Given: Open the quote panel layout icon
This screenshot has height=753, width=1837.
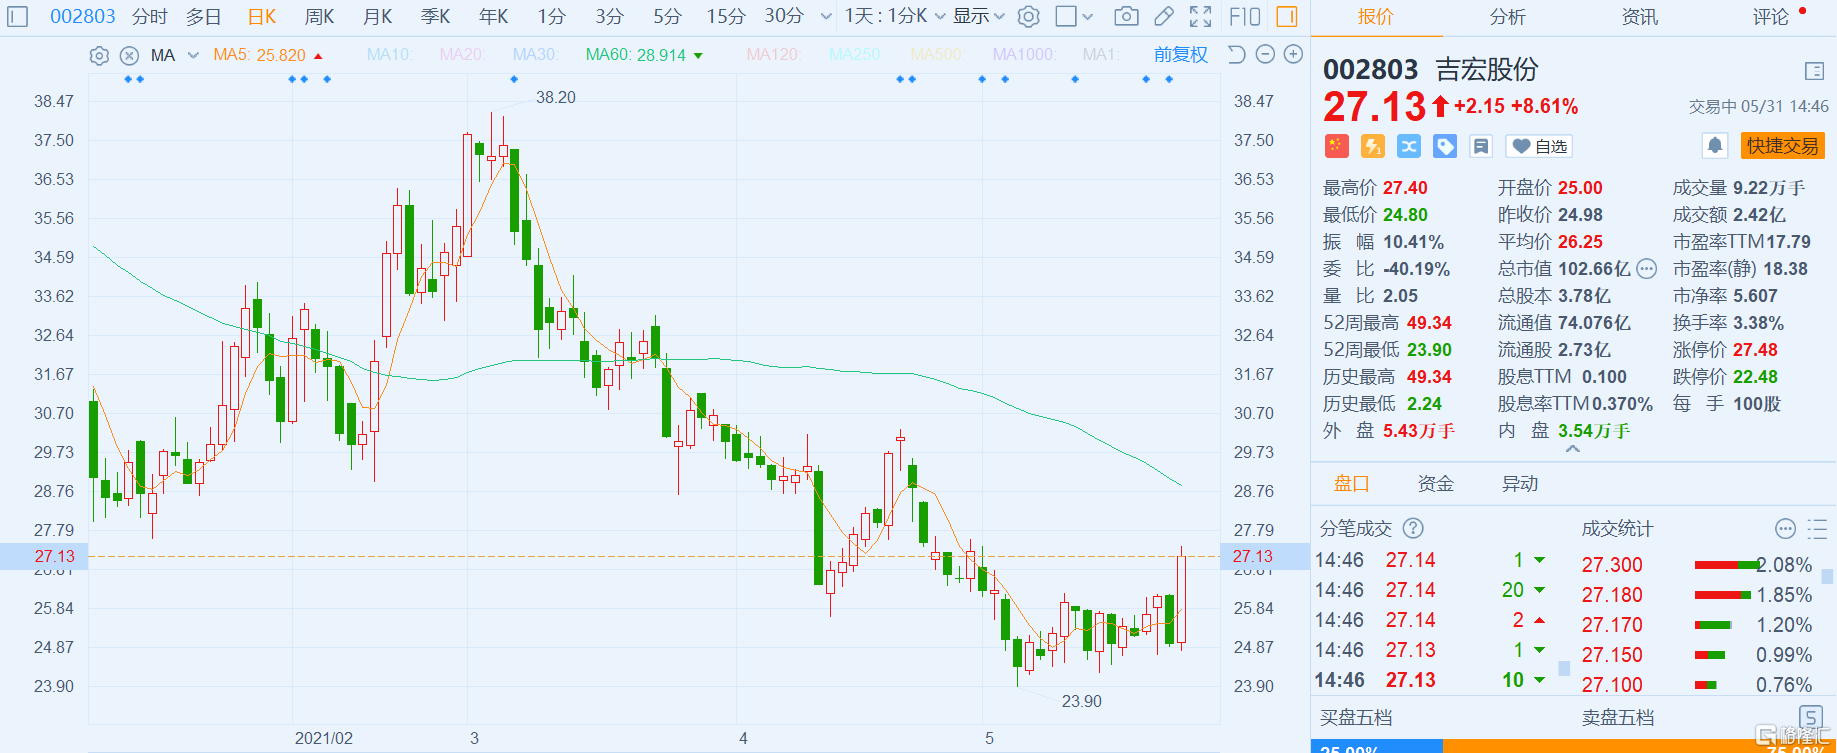Looking at the screenshot, I should tap(1814, 71).
